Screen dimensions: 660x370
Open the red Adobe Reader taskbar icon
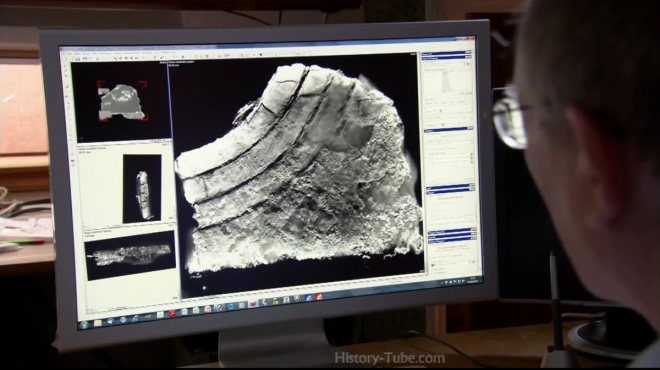click(172, 313)
